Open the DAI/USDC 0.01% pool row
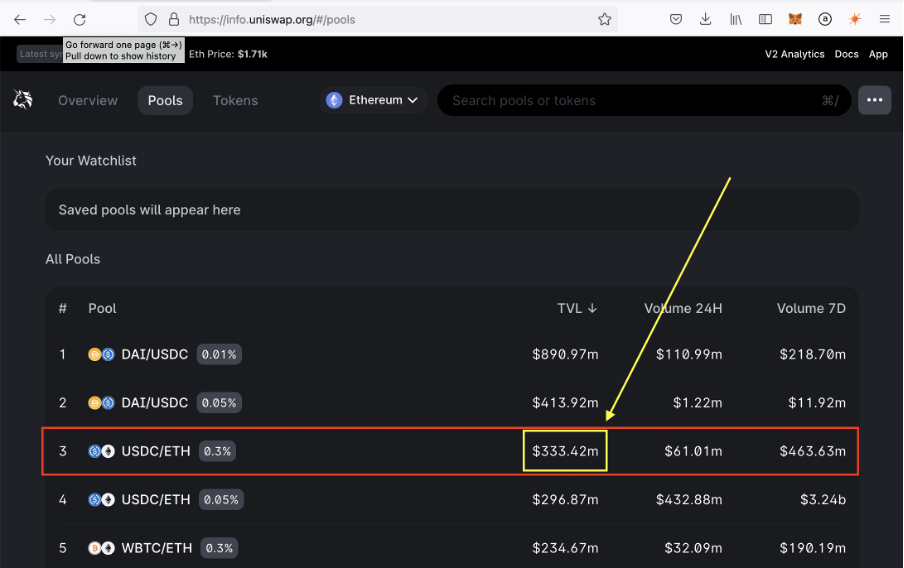 click(452, 354)
